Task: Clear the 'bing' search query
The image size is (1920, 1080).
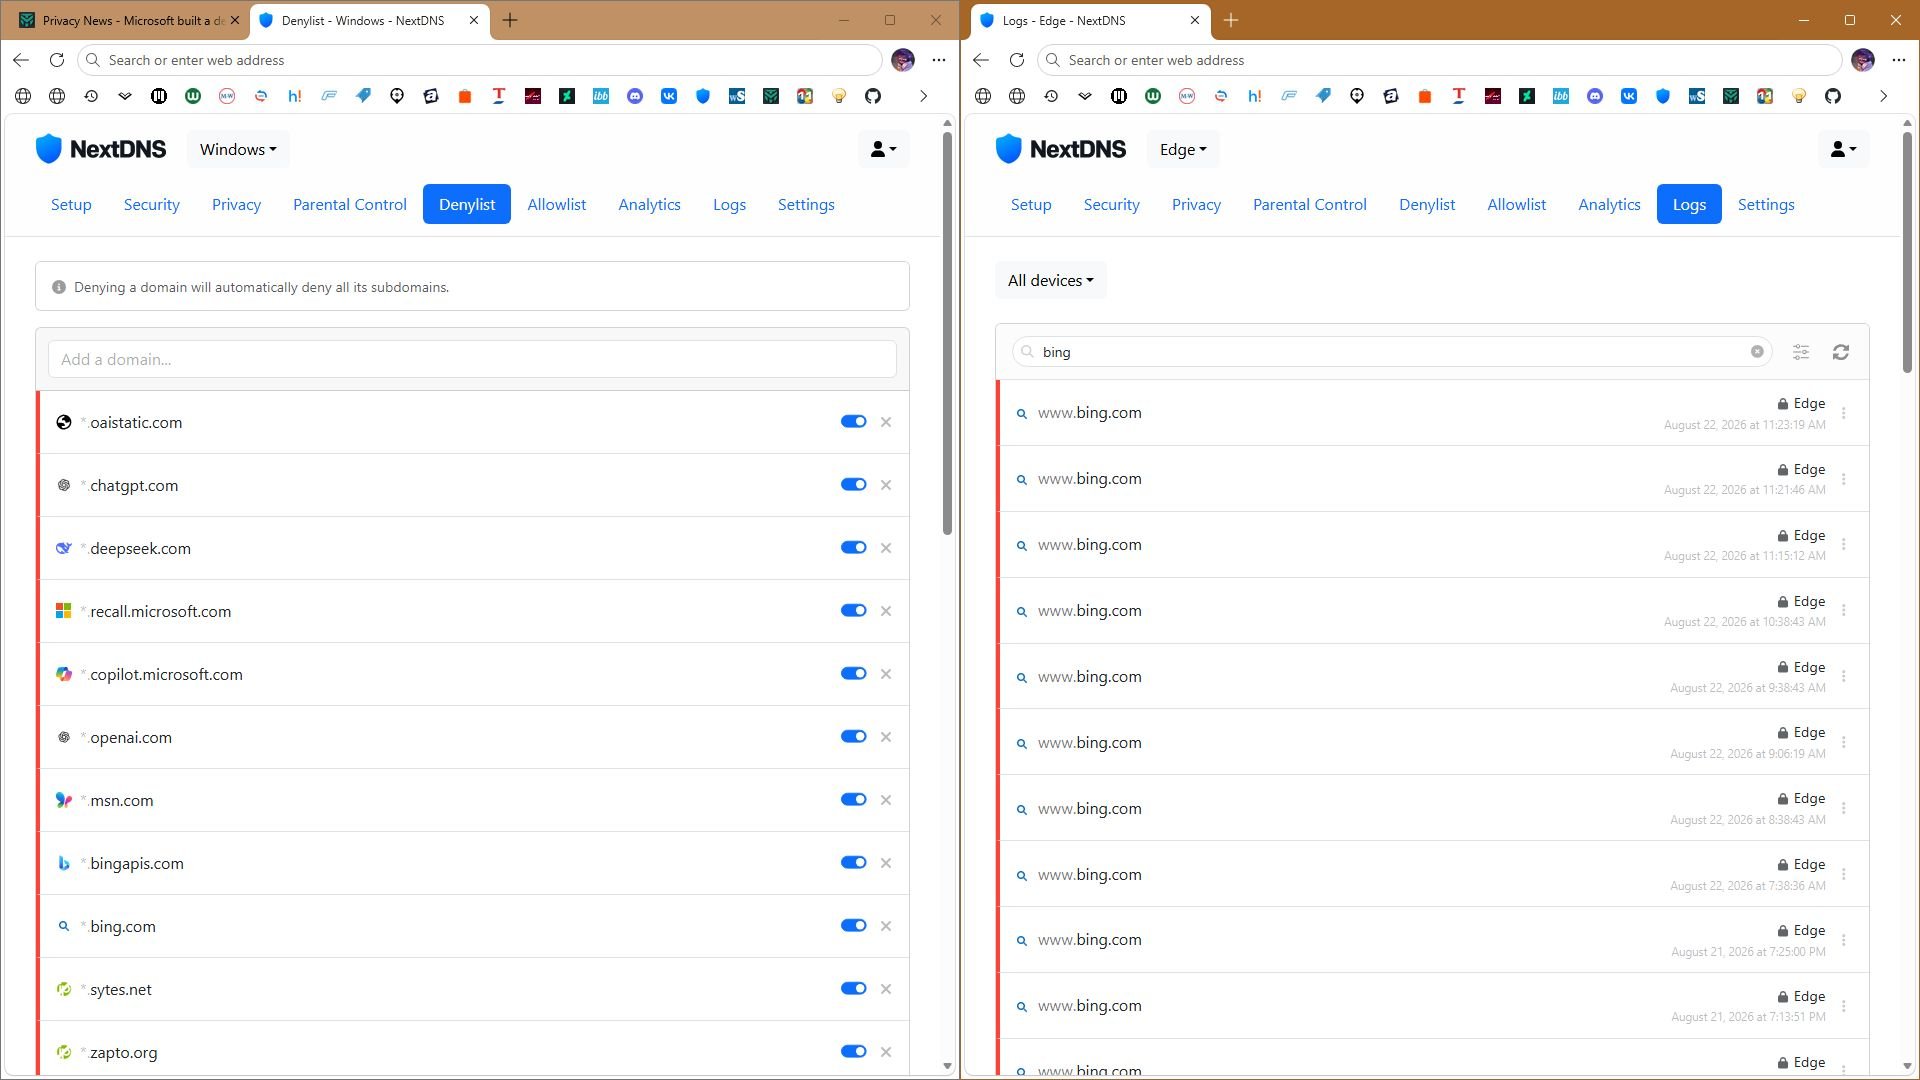Action: click(x=1757, y=352)
